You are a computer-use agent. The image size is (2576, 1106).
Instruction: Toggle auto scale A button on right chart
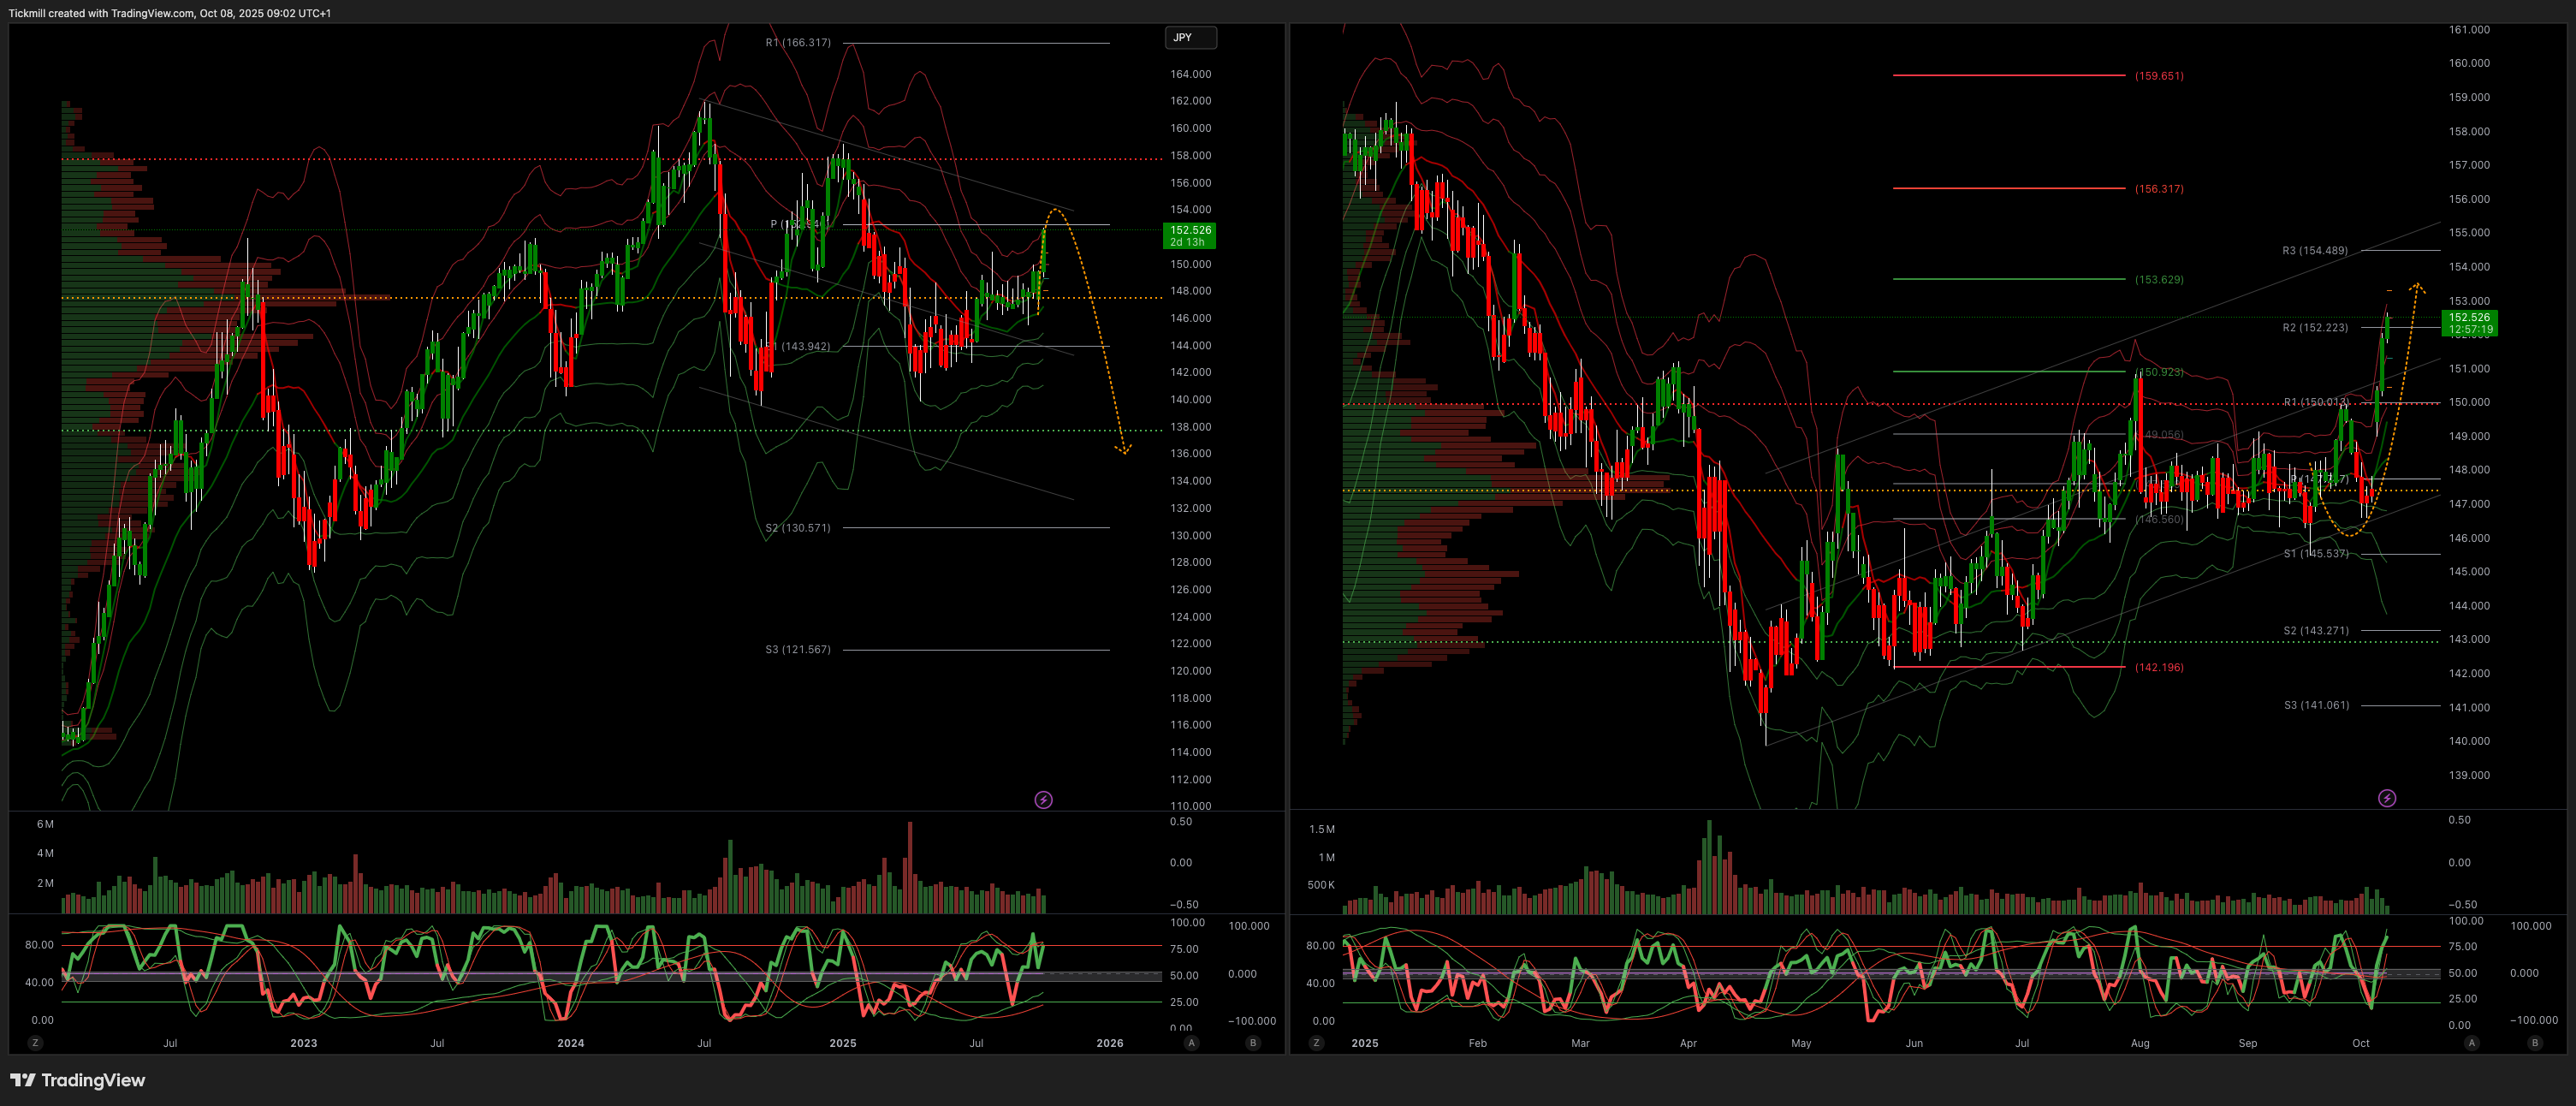(2472, 1043)
